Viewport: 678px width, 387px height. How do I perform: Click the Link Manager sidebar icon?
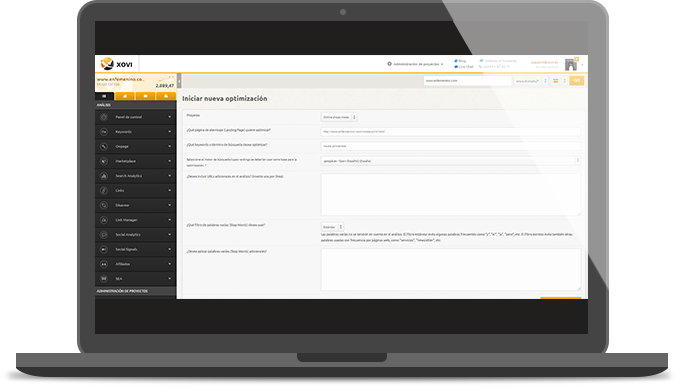click(x=104, y=220)
